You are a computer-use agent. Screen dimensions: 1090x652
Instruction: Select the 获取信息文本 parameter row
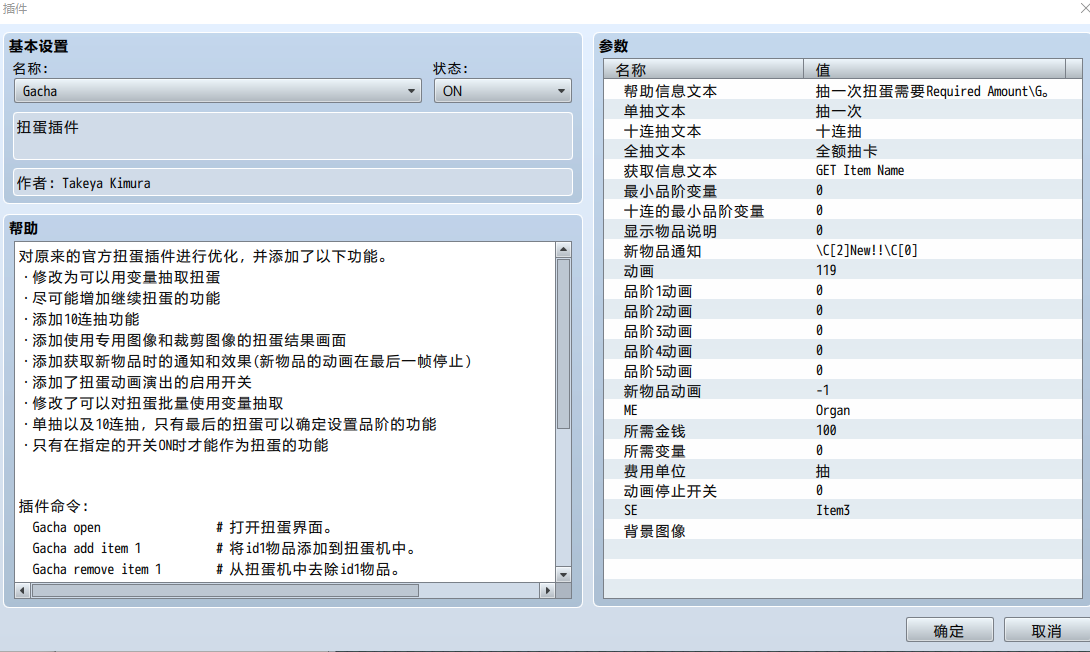tap(843, 171)
